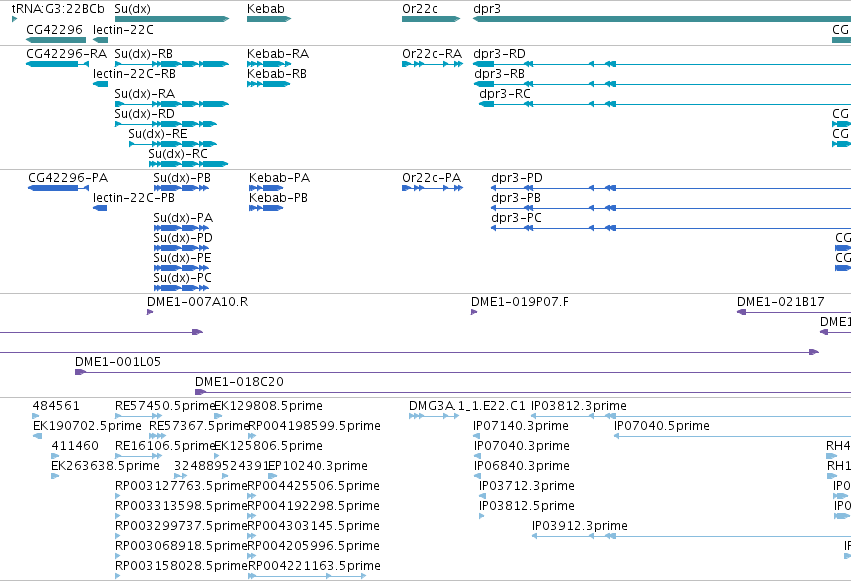This screenshot has height=581, width=851.
Task: Click EST RE57450.5prime
Action: (138, 416)
